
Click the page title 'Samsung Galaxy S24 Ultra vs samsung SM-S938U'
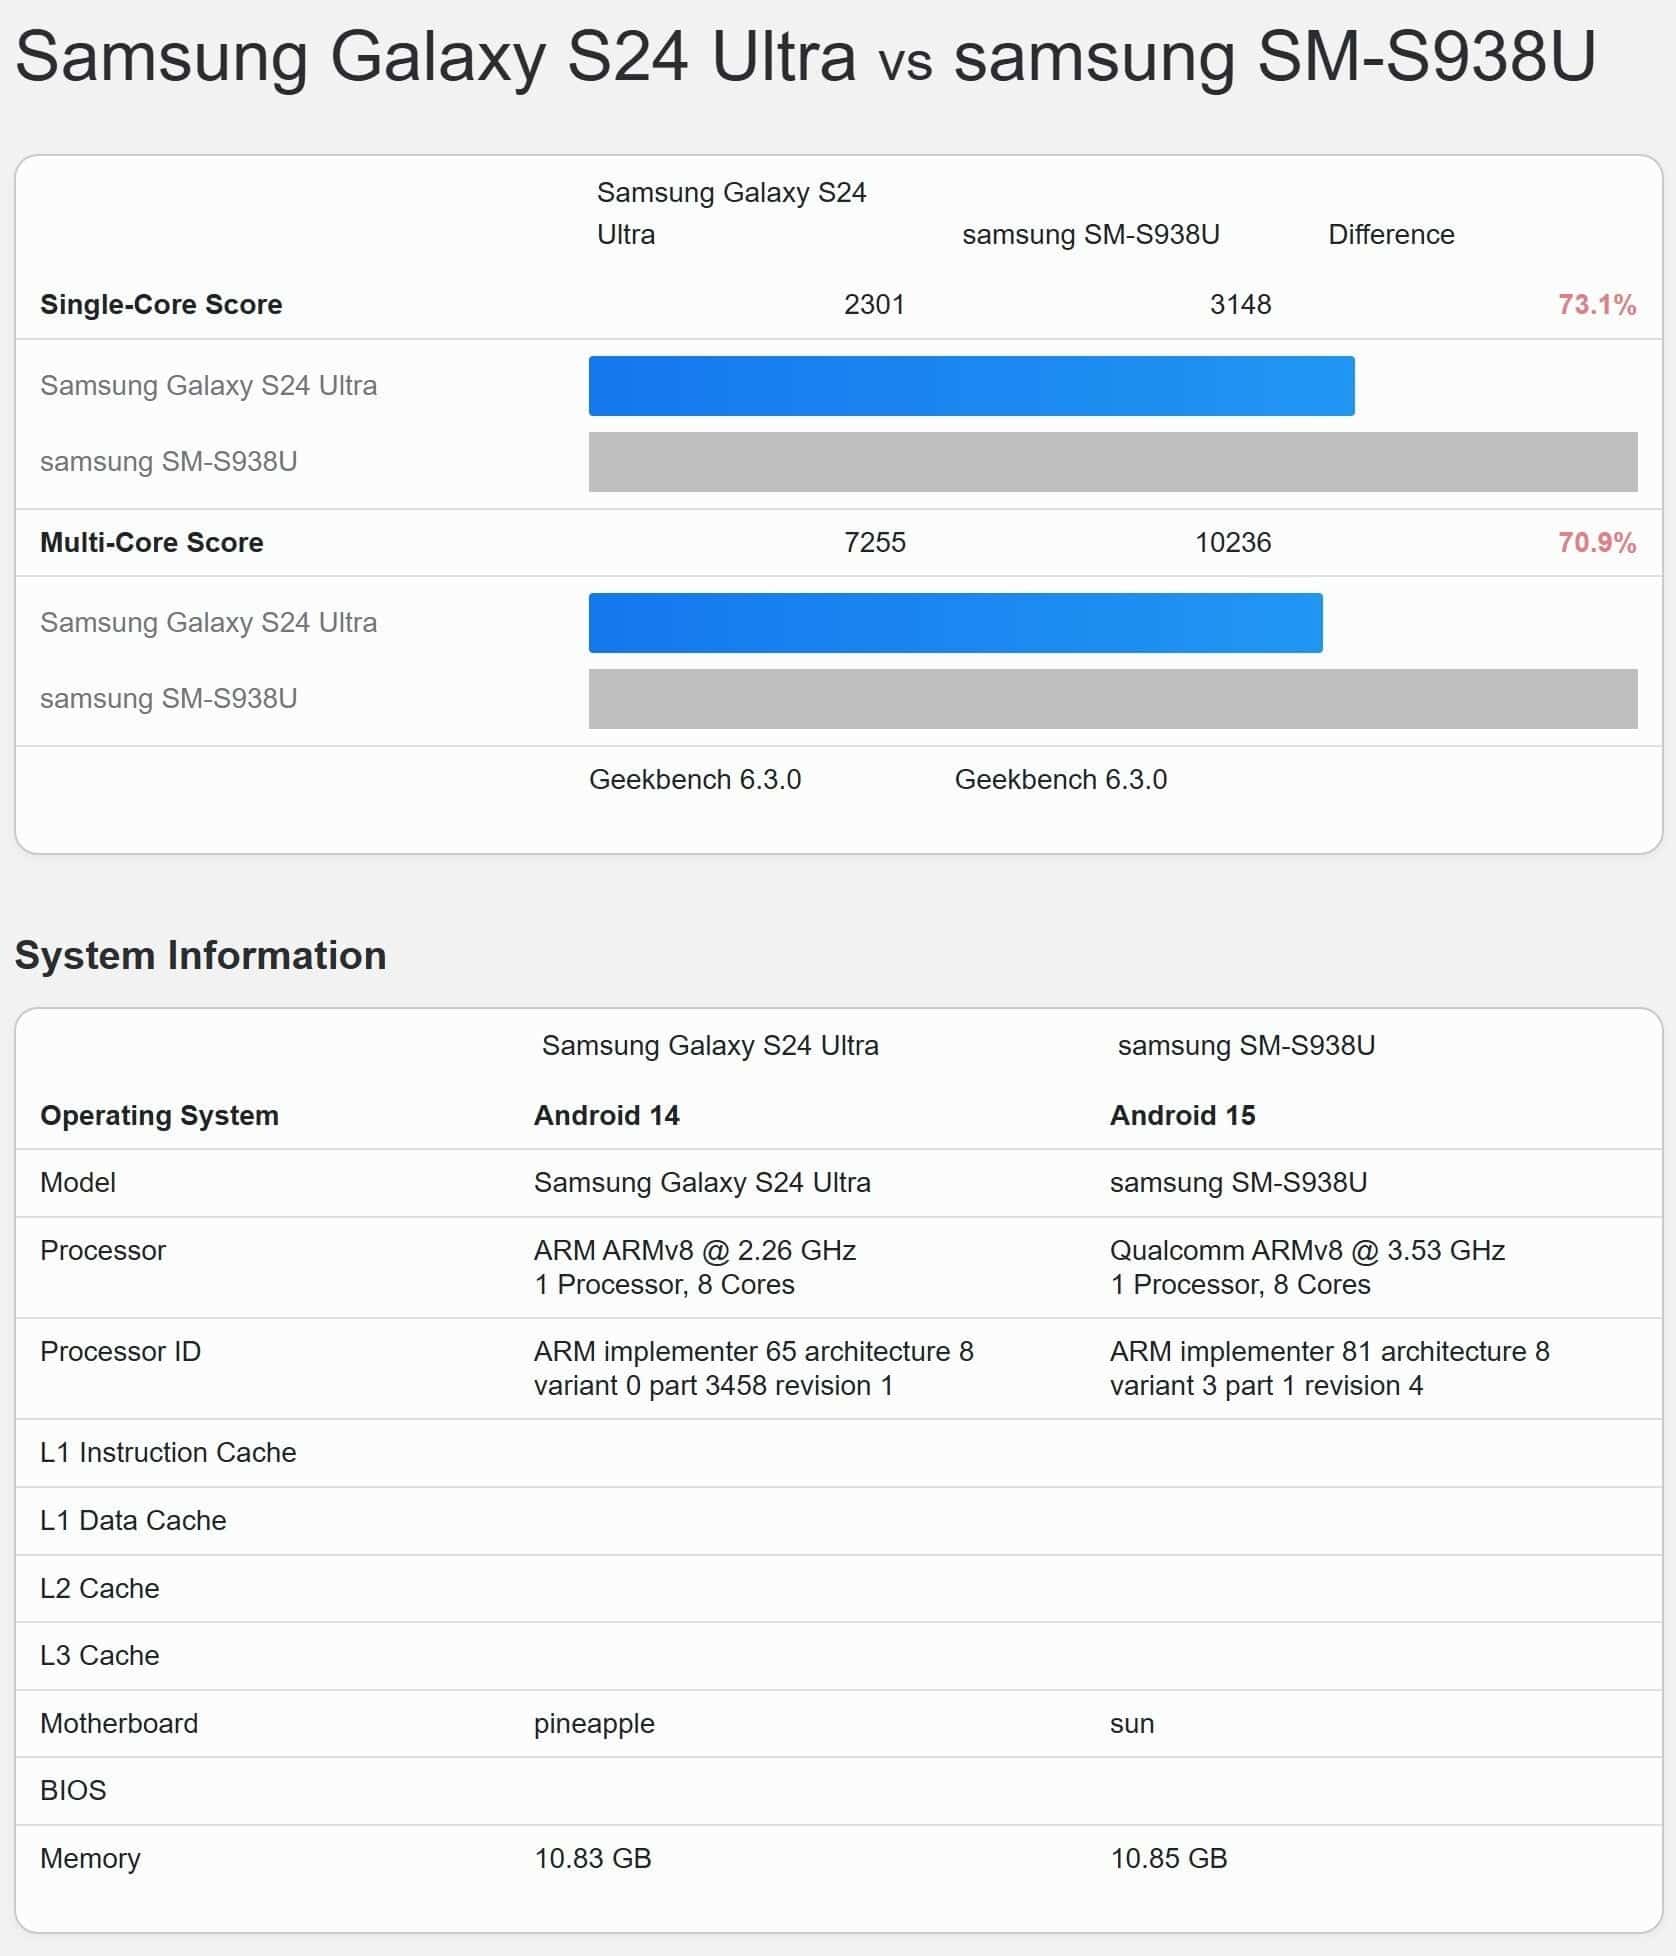pos(805,57)
